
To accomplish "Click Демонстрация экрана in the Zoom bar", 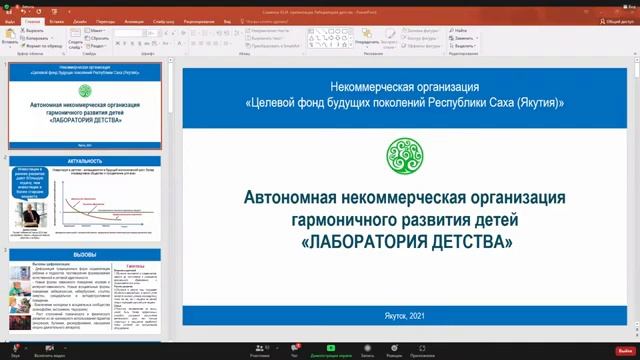I will pos(331,350).
